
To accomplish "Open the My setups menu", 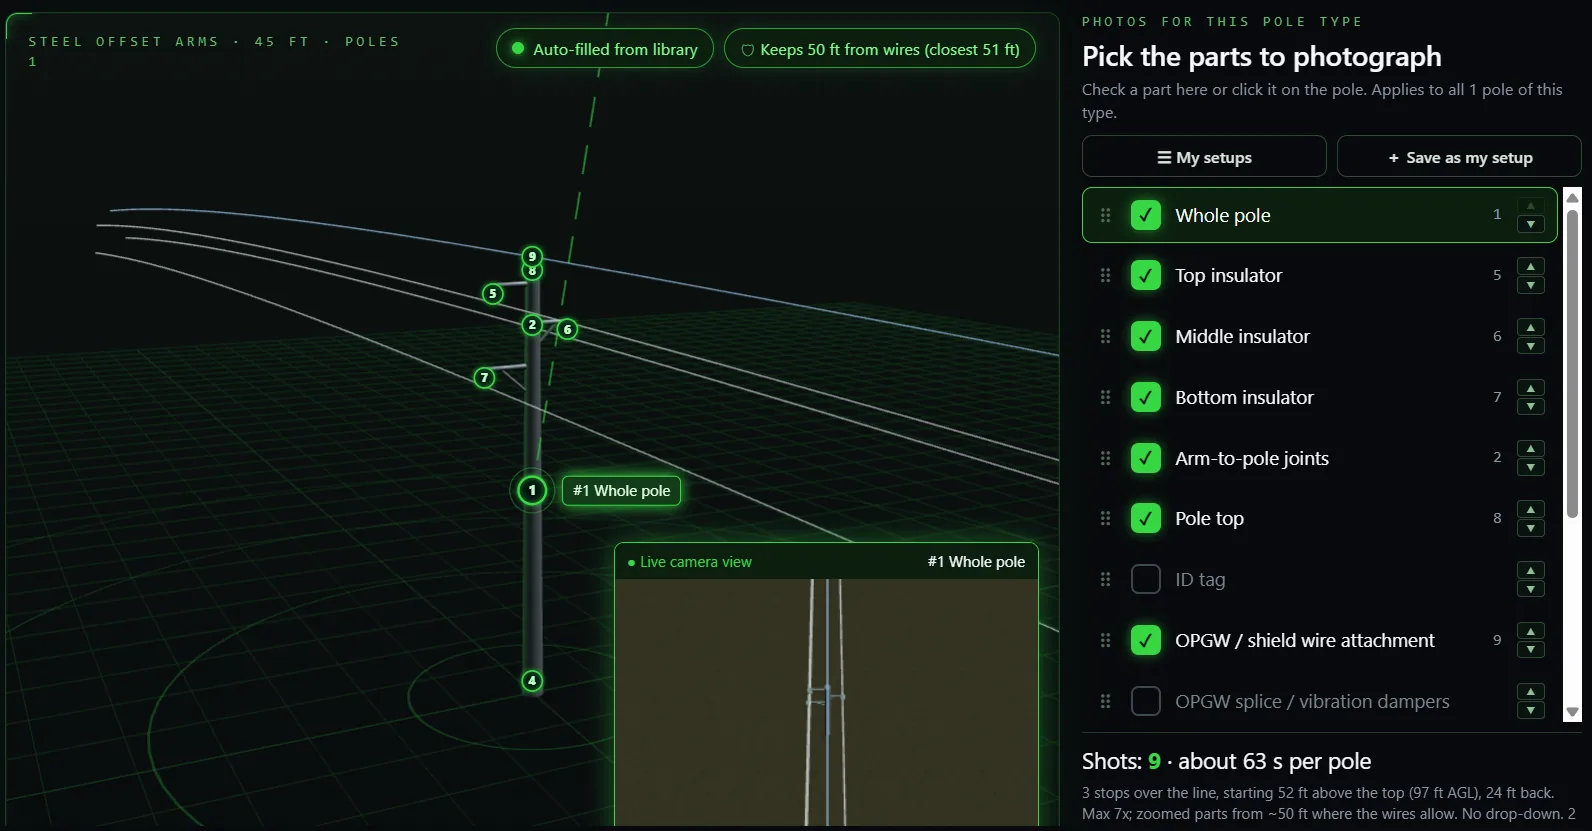I will pos(1204,157).
